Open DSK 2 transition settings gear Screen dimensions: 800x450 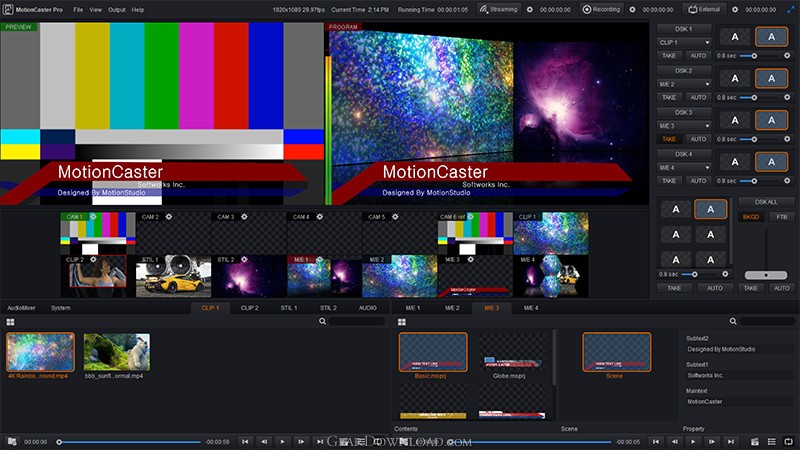[x=787, y=97]
